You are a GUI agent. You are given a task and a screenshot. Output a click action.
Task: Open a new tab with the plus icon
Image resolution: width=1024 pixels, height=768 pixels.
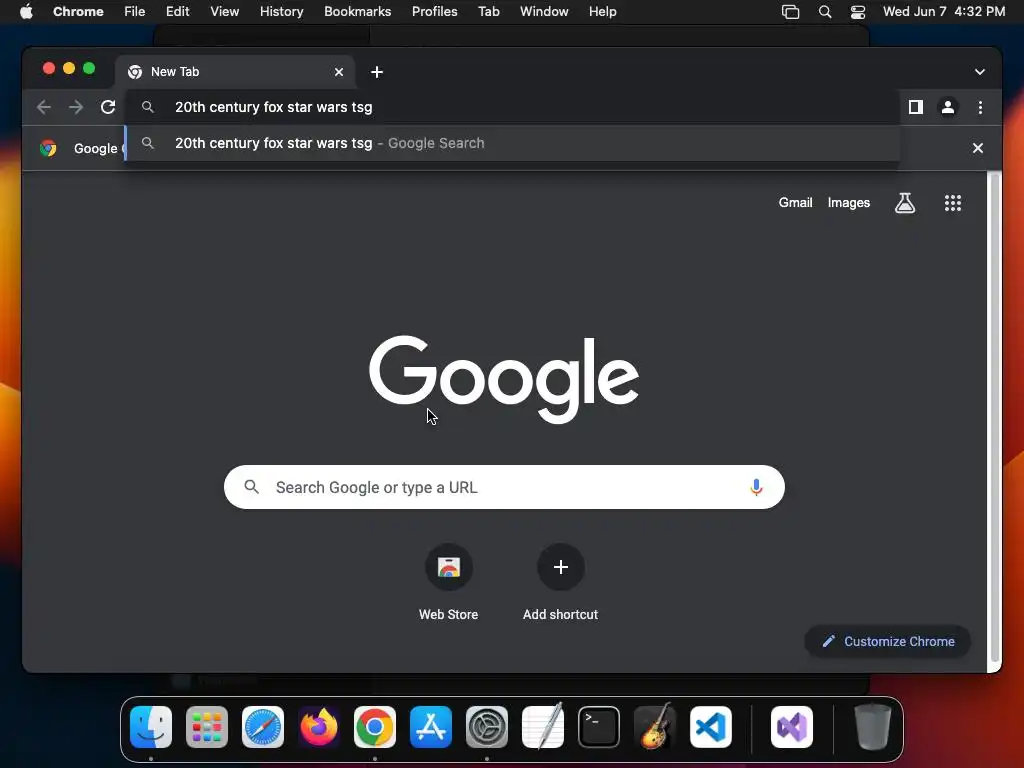377,72
